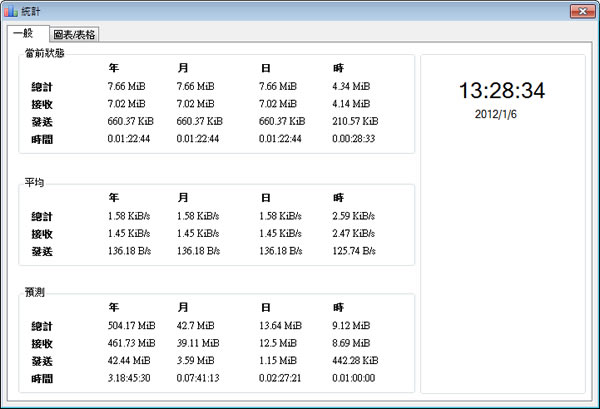Close the 統計 window
Screen dimensions: 600x409
click(581, 11)
